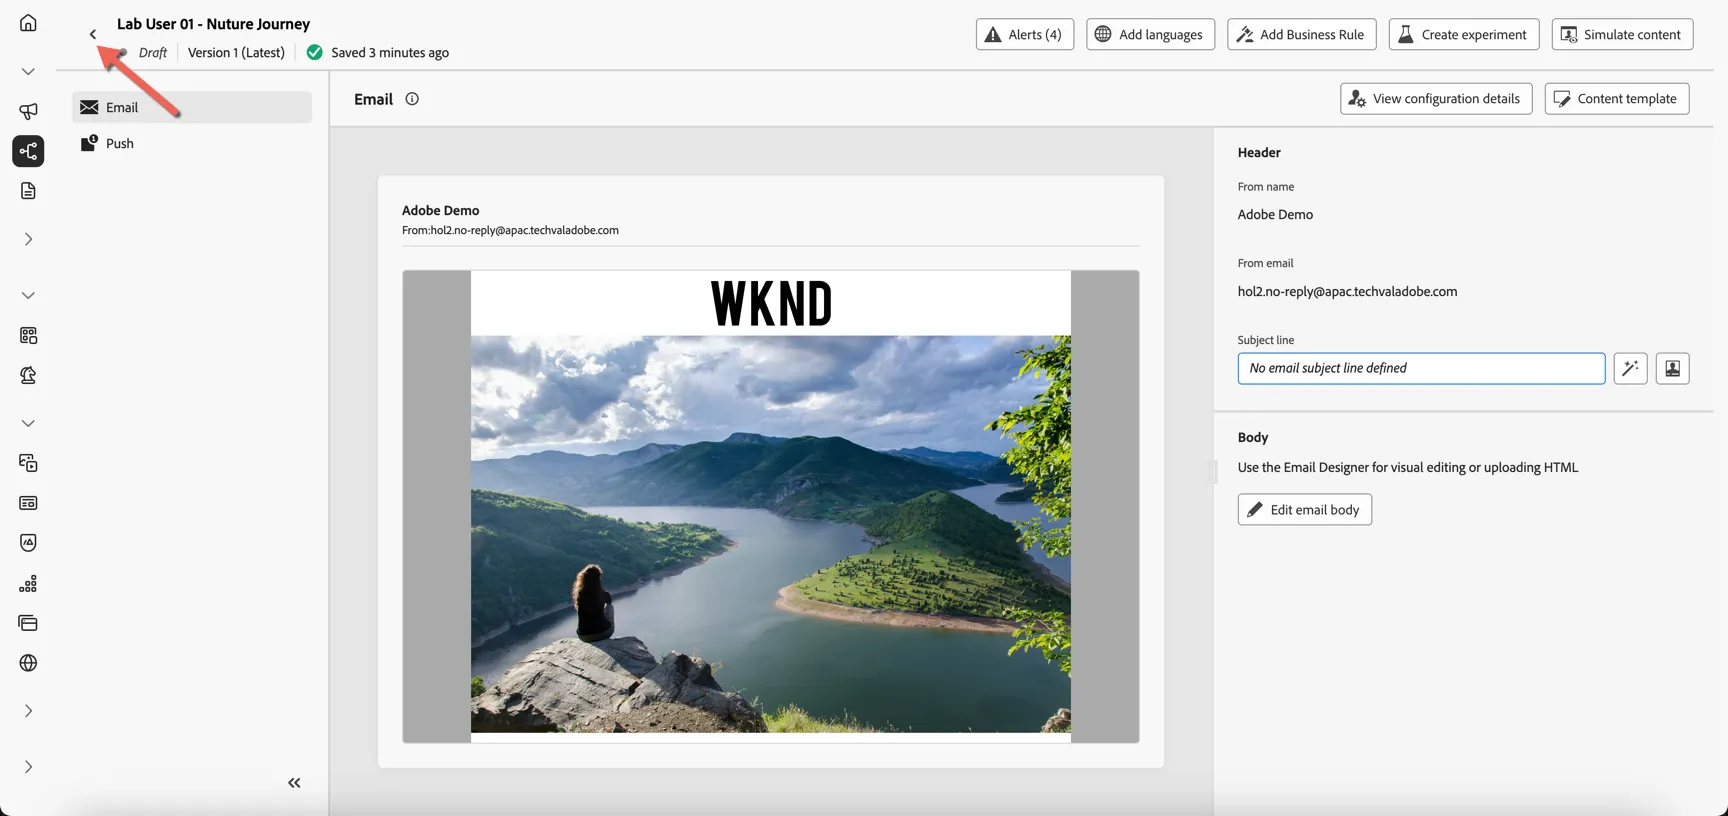Click Add Business Rule
Viewport: 1728px width, 816px height.
point(1301,34)
